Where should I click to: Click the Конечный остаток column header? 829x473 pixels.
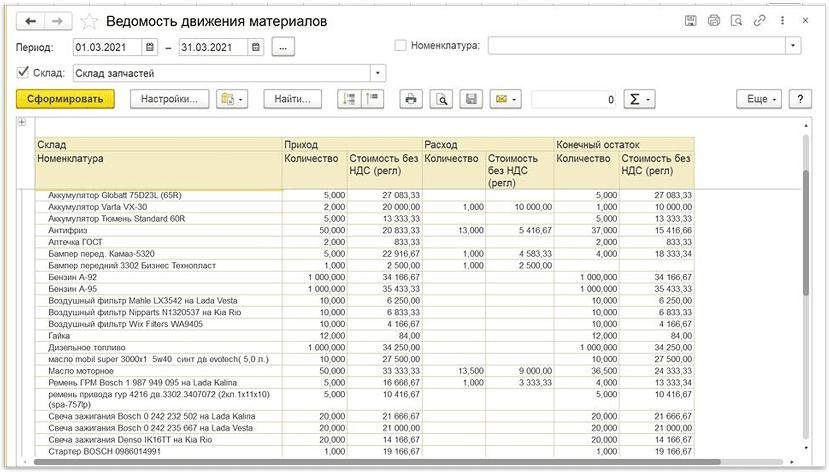coord(624,144)
